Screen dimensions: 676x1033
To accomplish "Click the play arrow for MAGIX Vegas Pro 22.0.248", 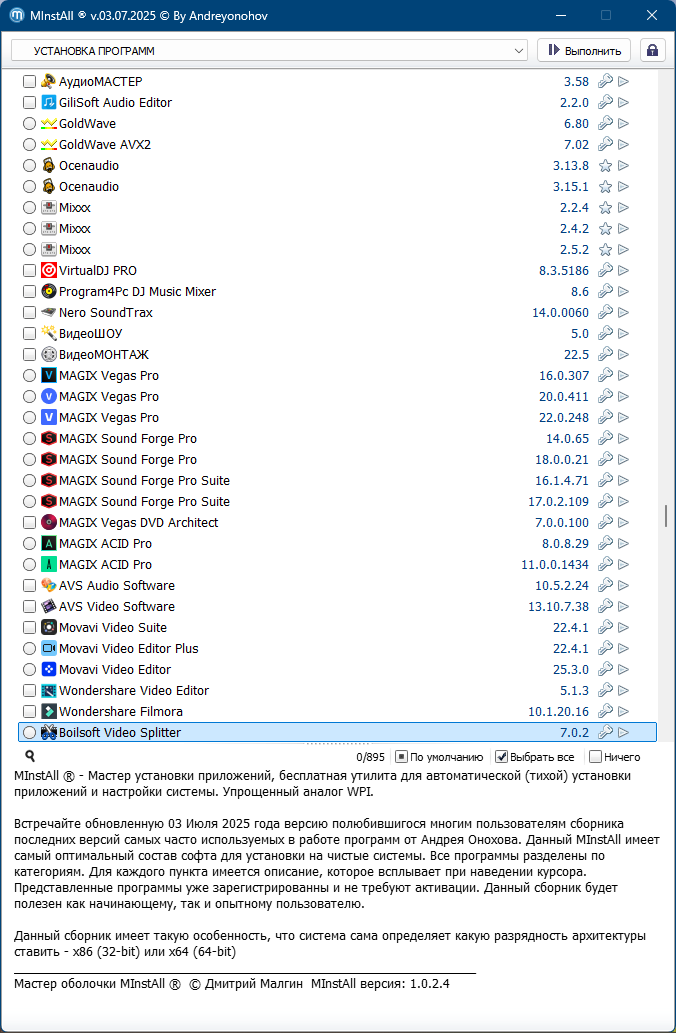I will (x=623, y=418).
